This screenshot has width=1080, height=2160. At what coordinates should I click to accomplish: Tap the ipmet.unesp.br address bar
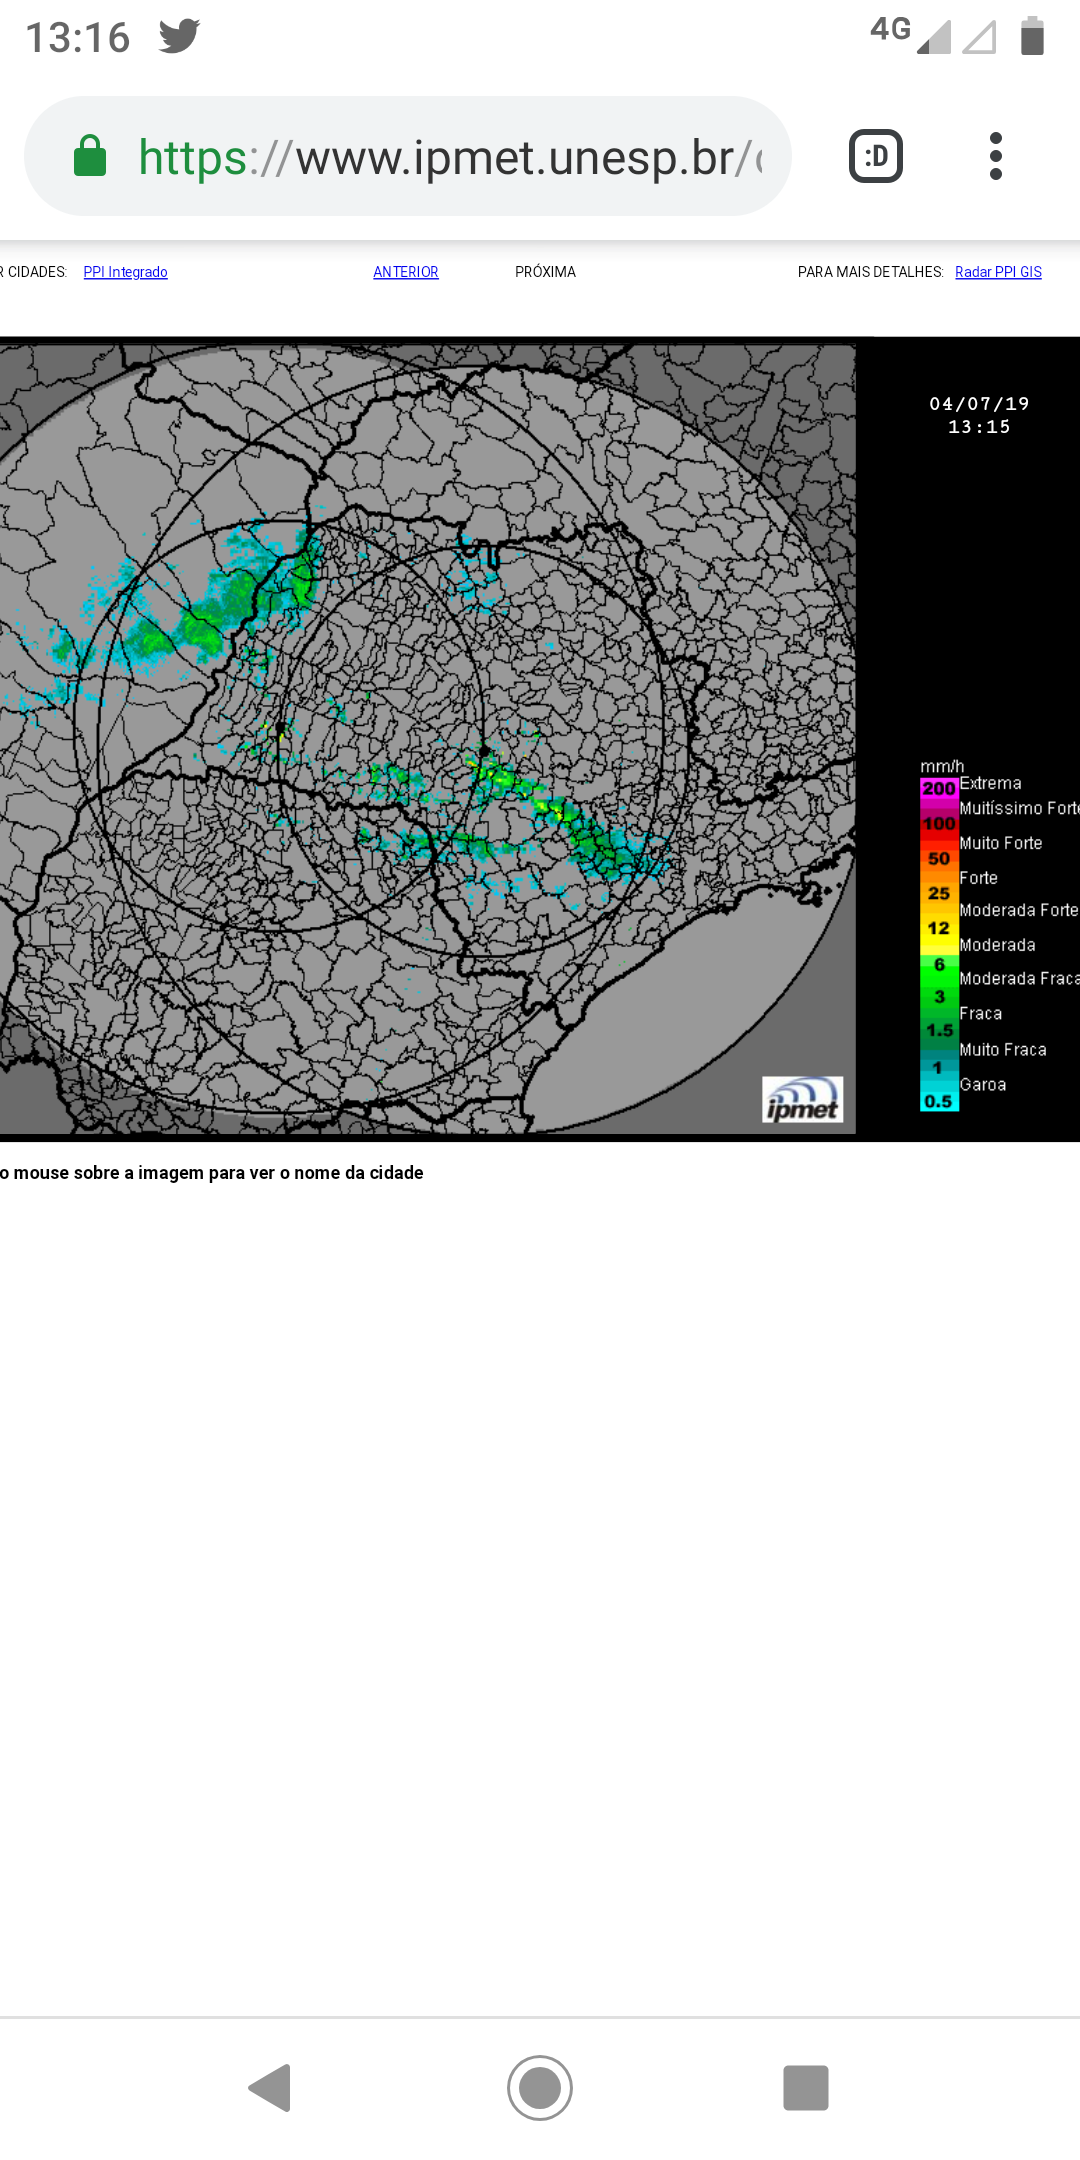408,156
